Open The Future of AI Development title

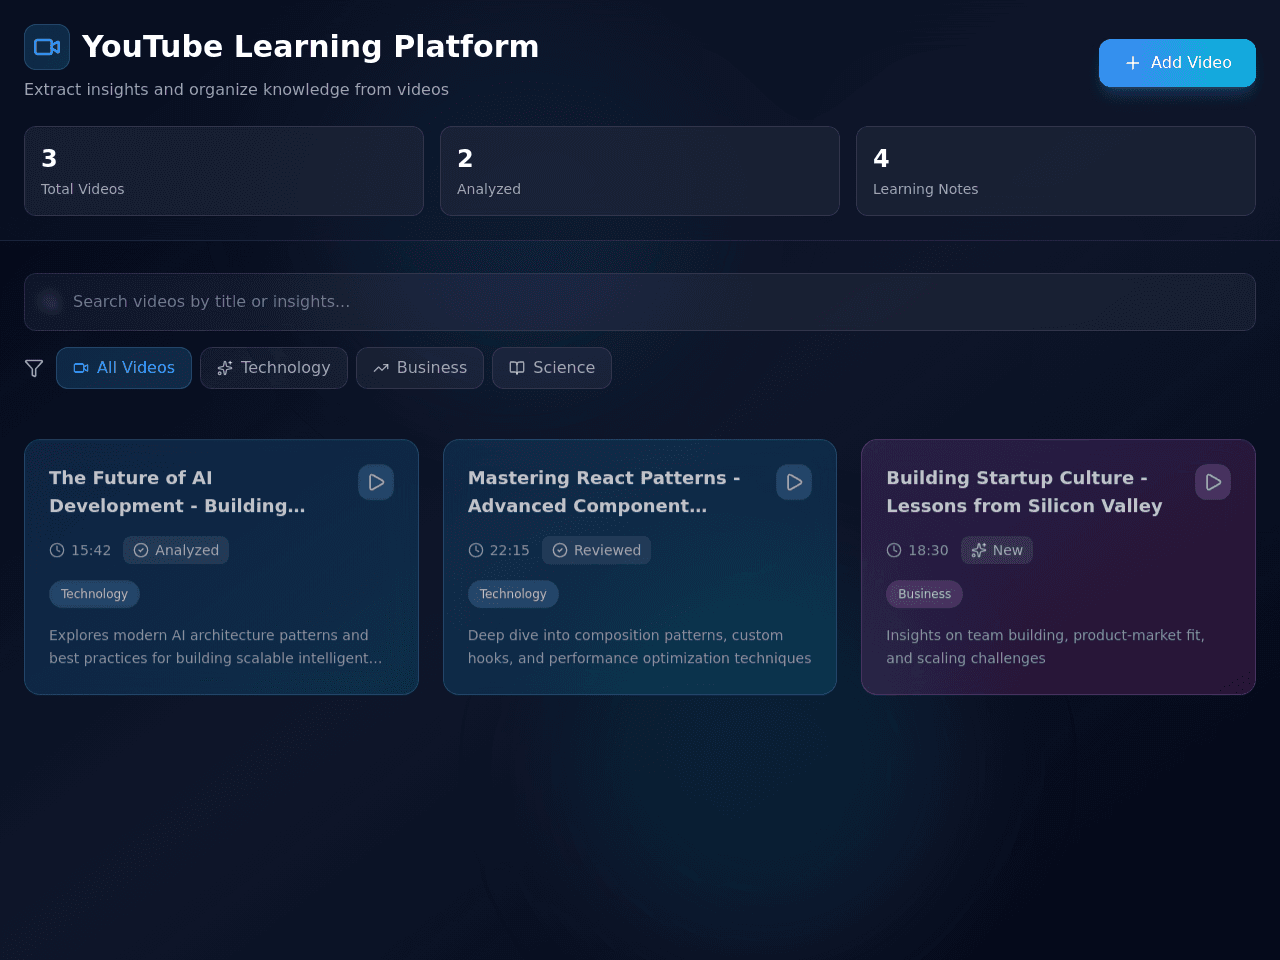coord(177,492)
